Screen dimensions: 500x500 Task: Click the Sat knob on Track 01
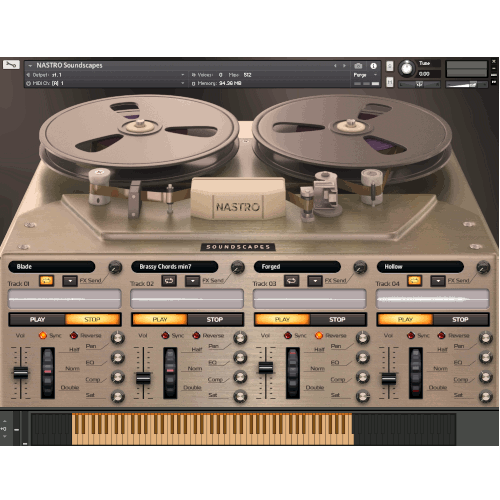point(118,396)
